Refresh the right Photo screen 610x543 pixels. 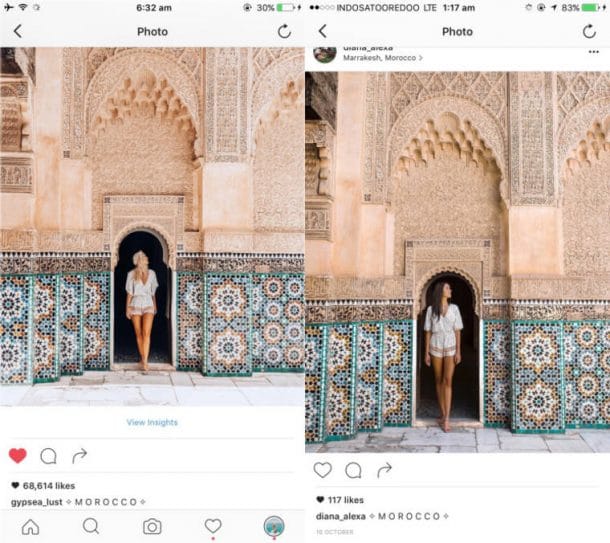(x=589, y=31)
